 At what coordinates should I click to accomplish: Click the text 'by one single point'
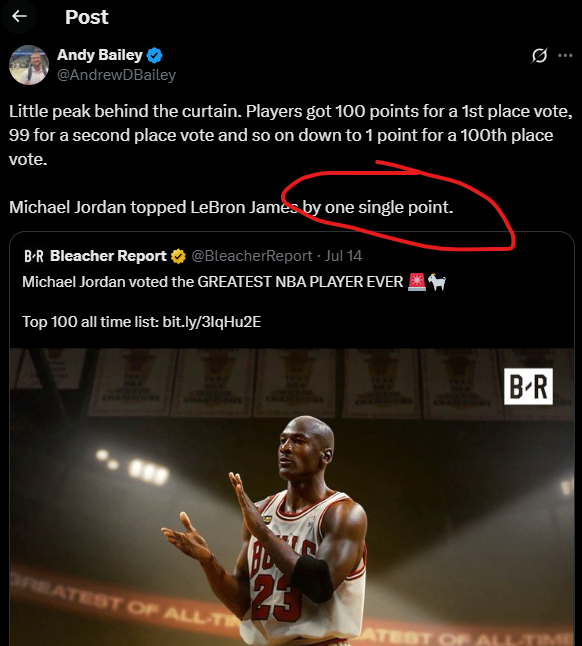[x=378, y=207]
